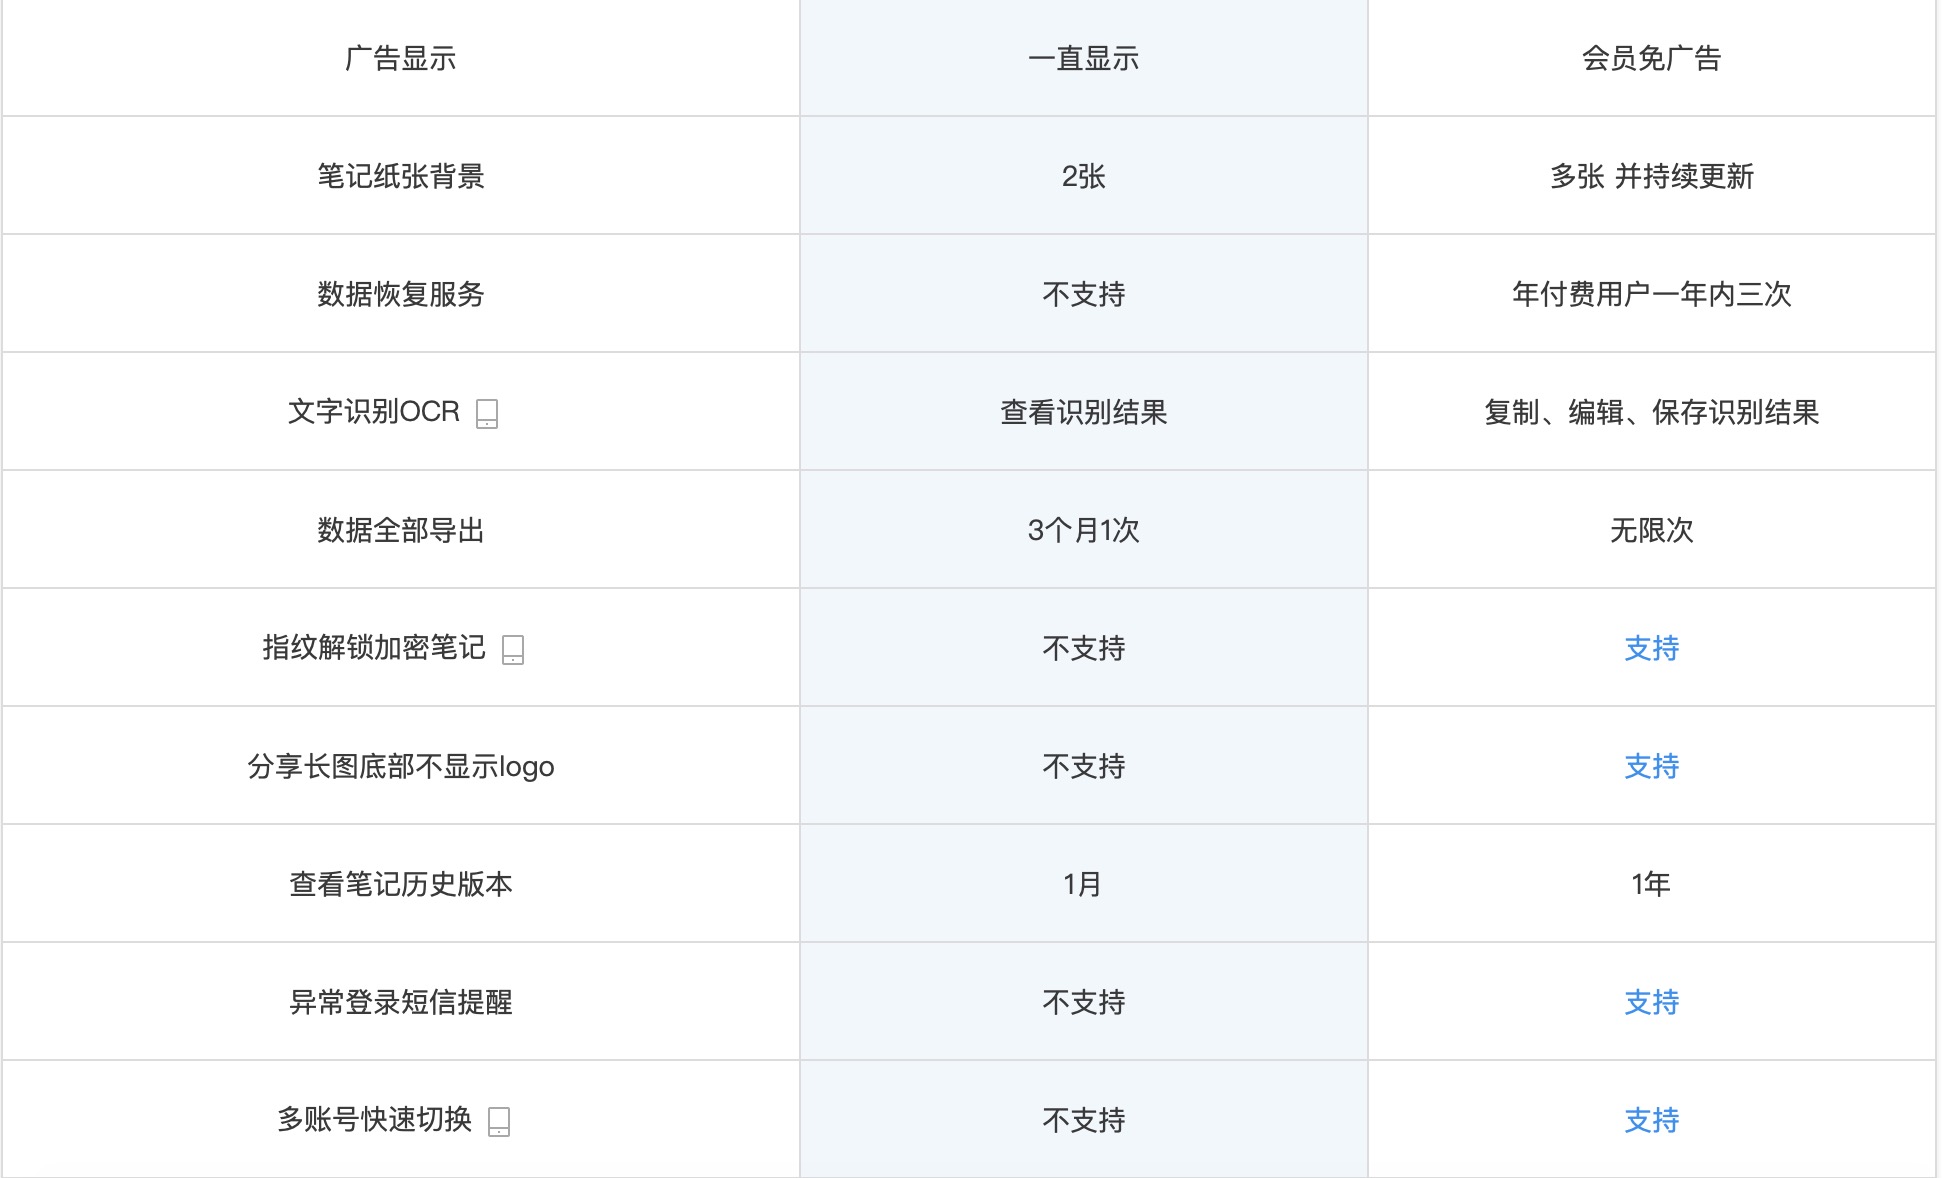Select the 3个月1次 cell
Viewport: 1942px width, 1178px height.
pos(1083,530)
